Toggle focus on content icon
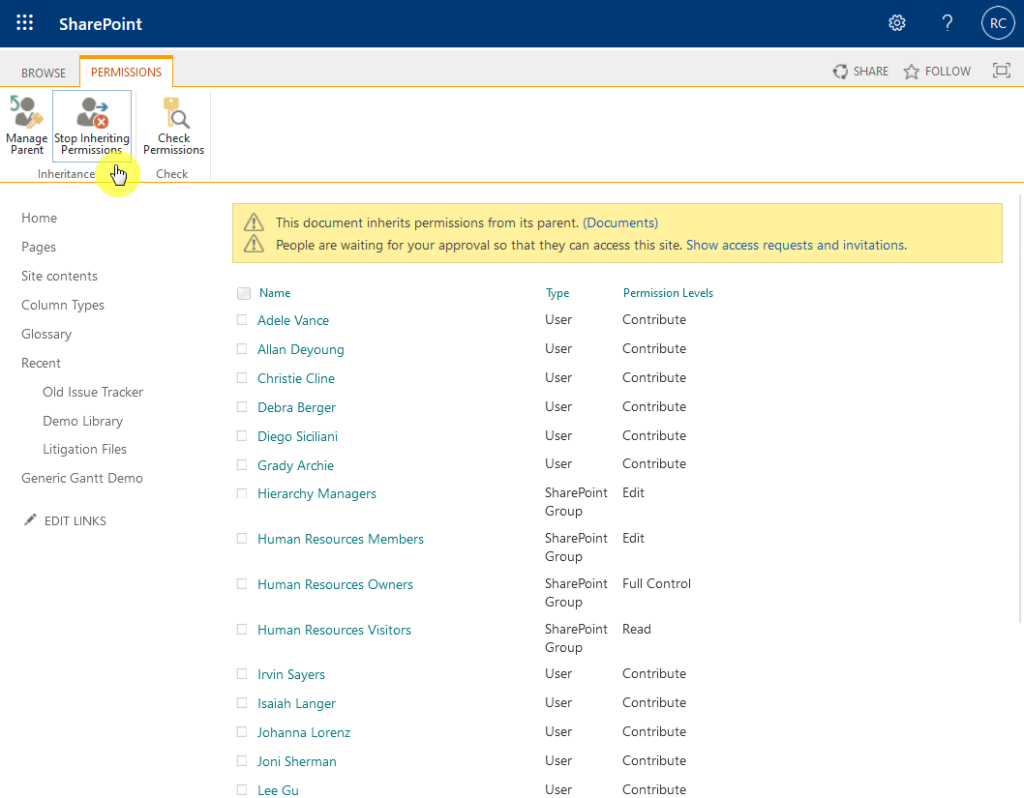 pyautogui.click(x=1001, y=71)
